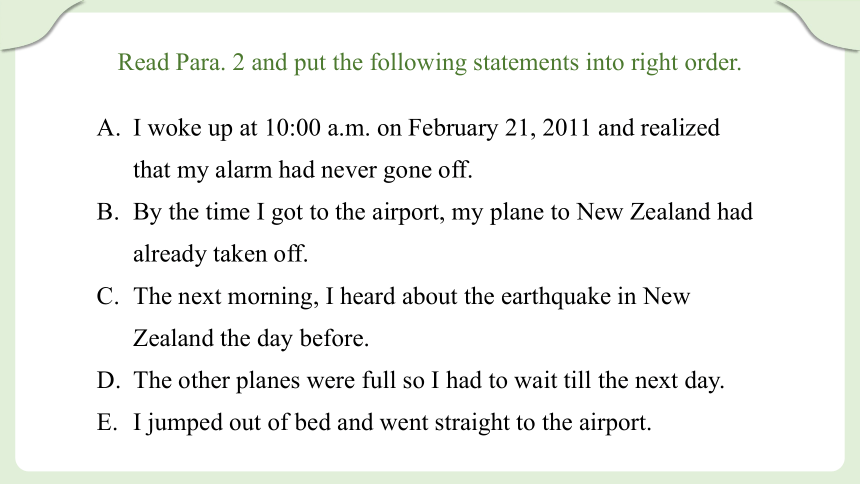Viewport: 860px width, 484px height.
Task: Click the date 'February 21, 2011'
Action: coord(500,128)
